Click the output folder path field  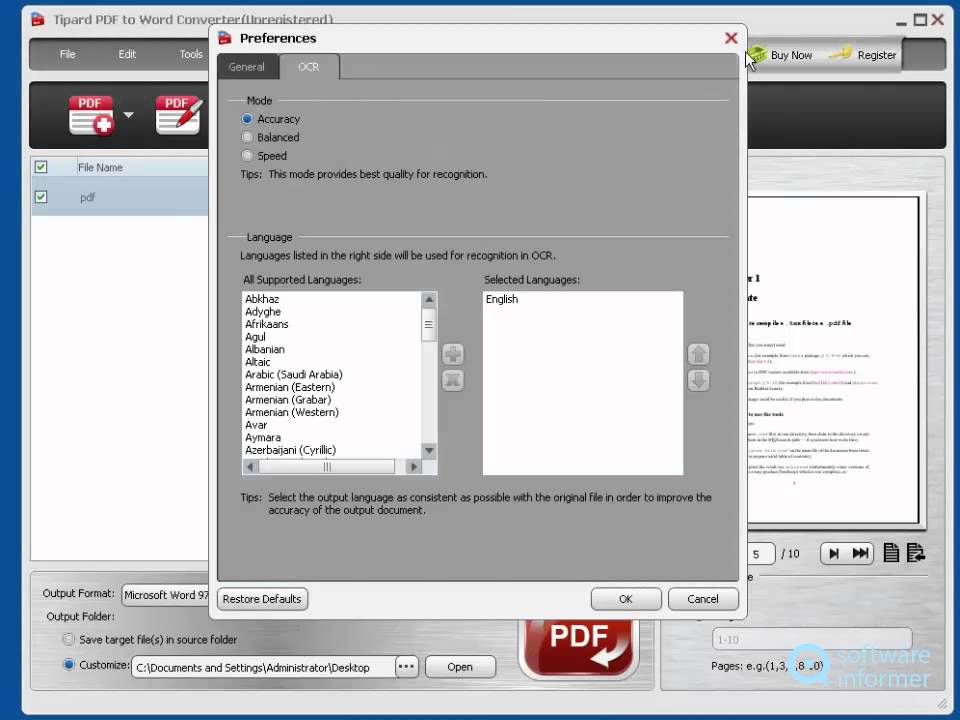(x=263, y=667)
